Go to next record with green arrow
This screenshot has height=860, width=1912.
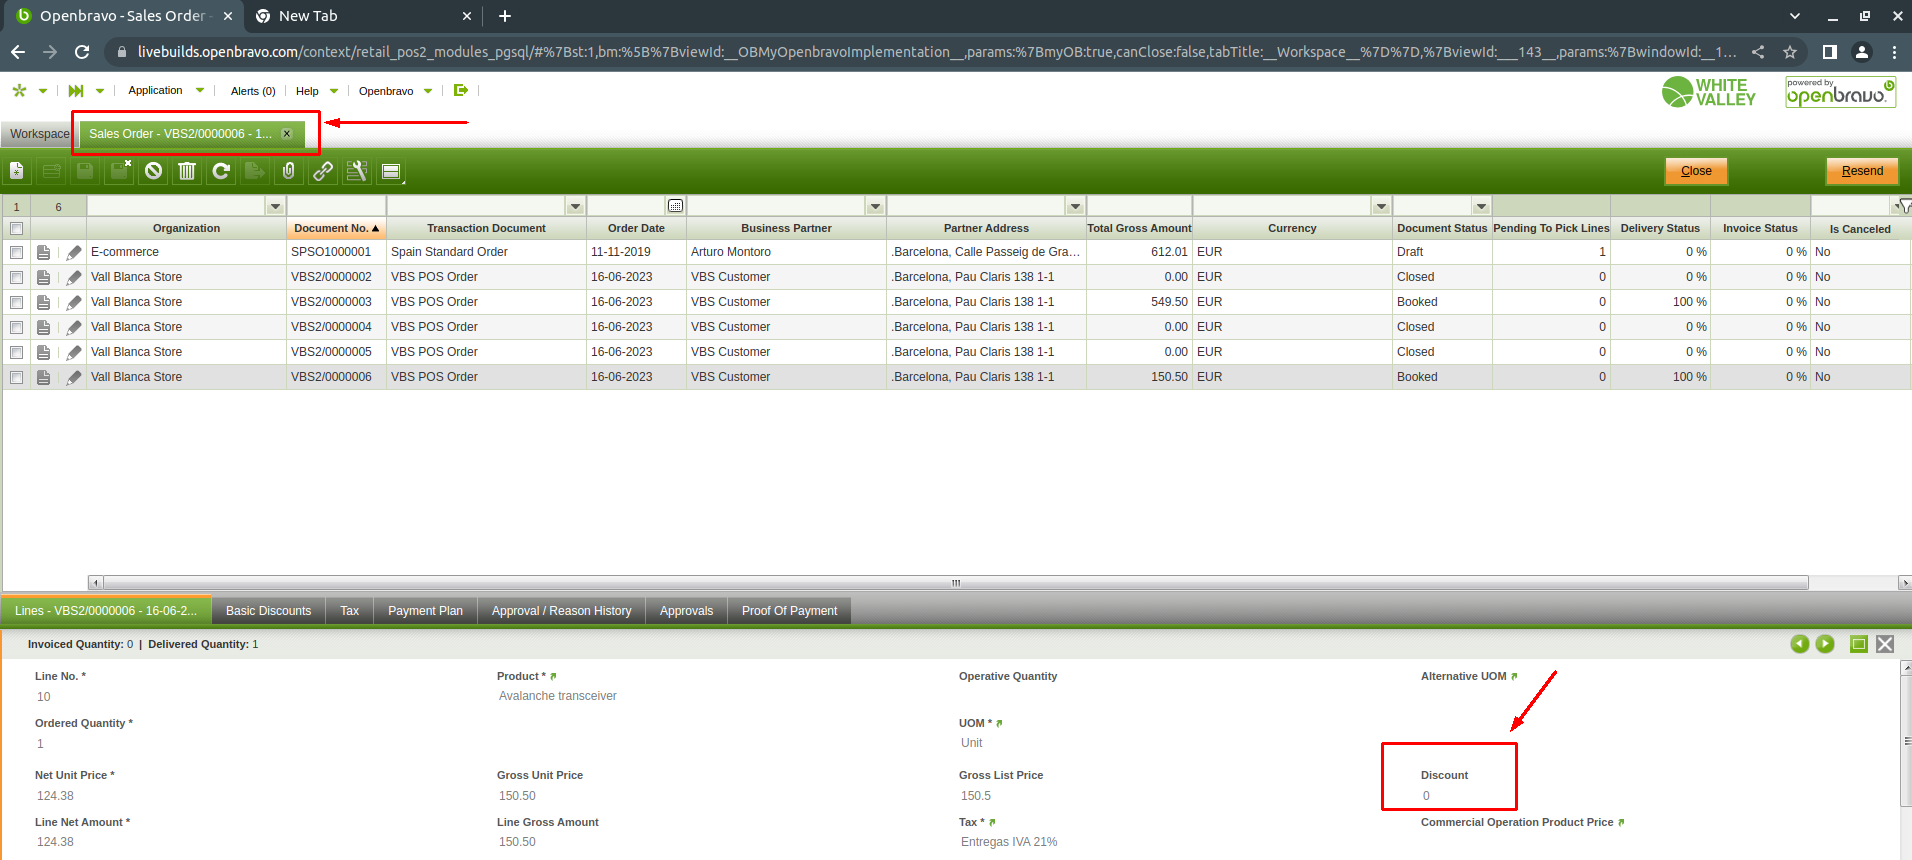[1825, 644]
